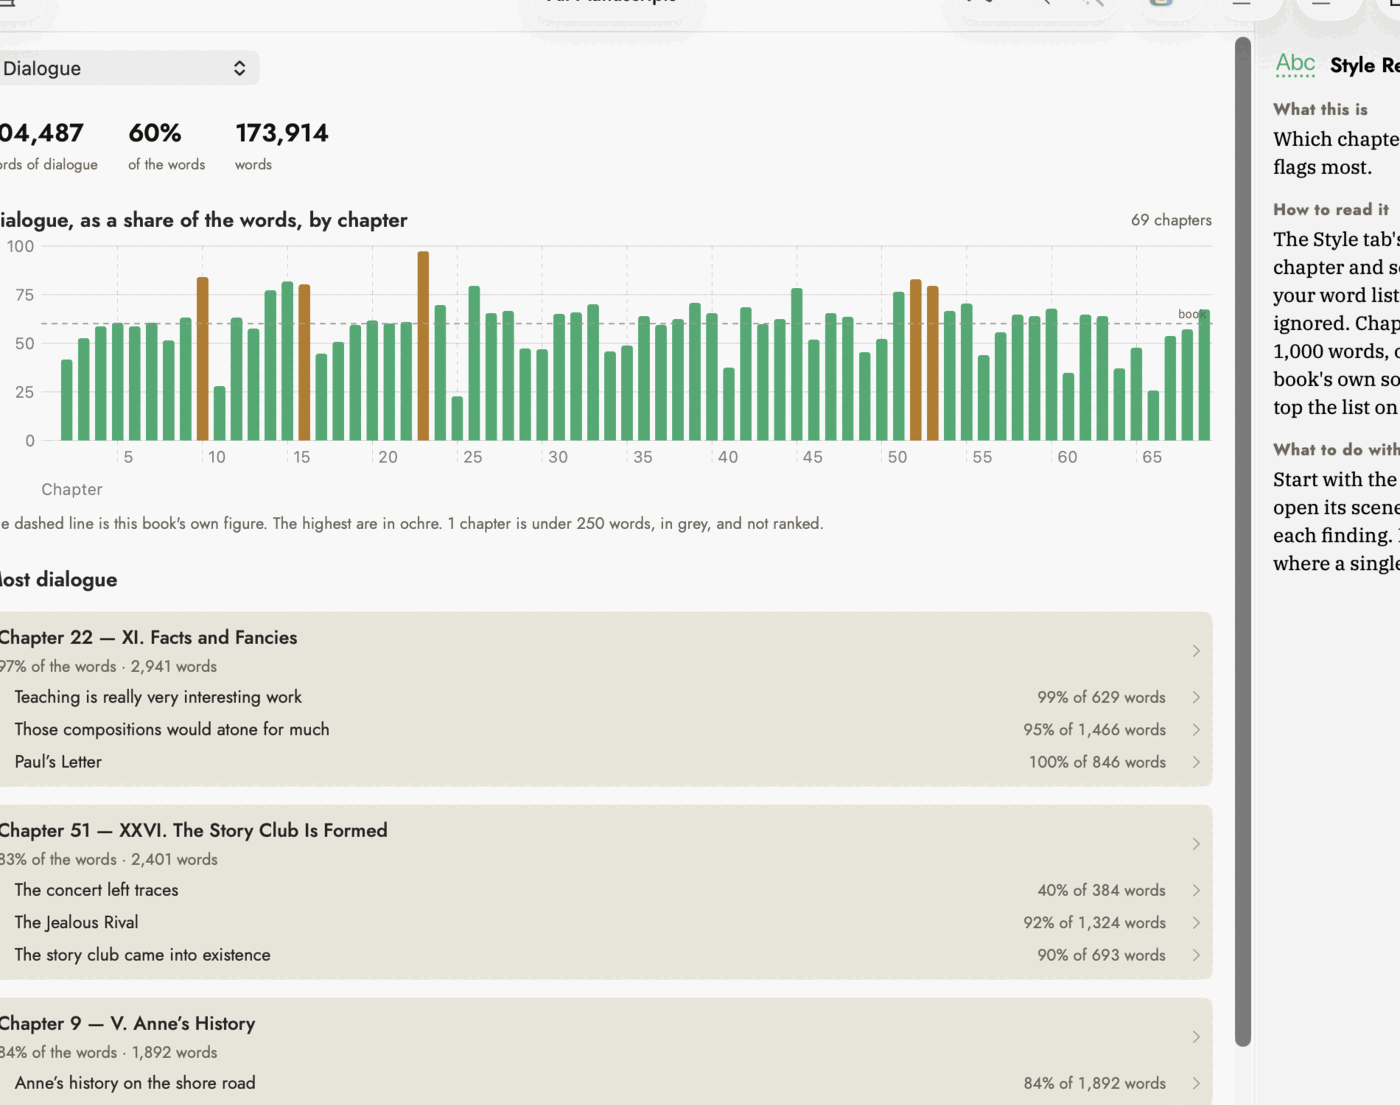Grab the main panel's vertical scrollbar
Screen dimensions: 1400x1105
coord(1243,542)
